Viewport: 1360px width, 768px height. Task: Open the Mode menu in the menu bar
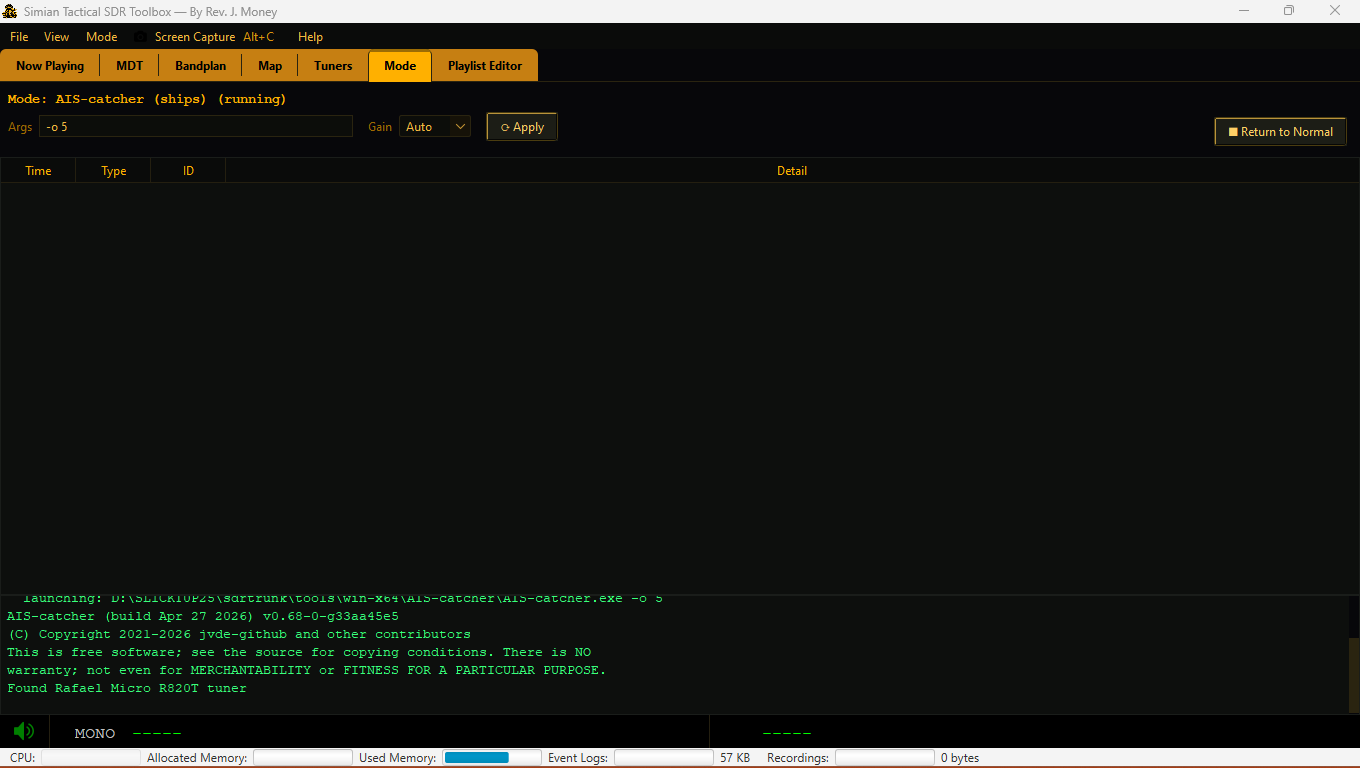coord(102,37)
